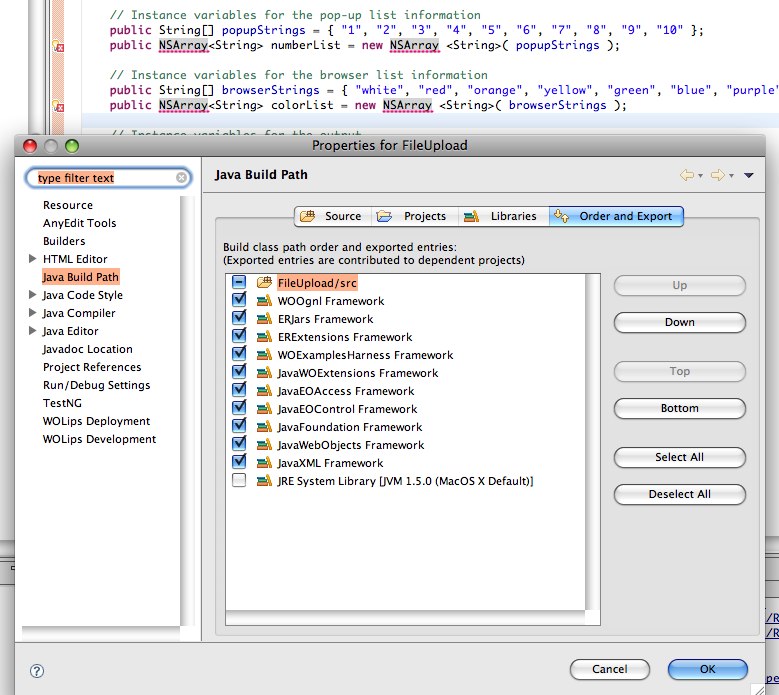Uncheck the ERJars Framework checkbox
This screenshot has width=779, height=695.
pos(239,317)
